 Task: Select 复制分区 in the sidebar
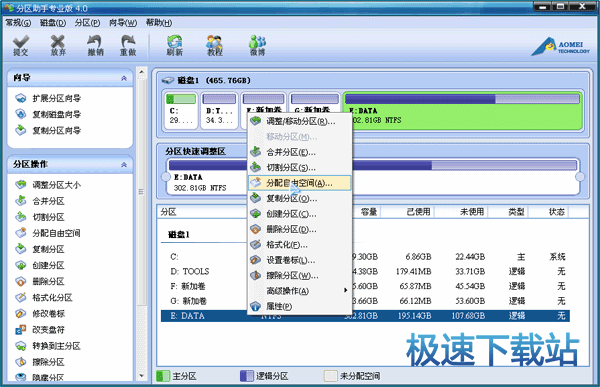coord(40,249)
